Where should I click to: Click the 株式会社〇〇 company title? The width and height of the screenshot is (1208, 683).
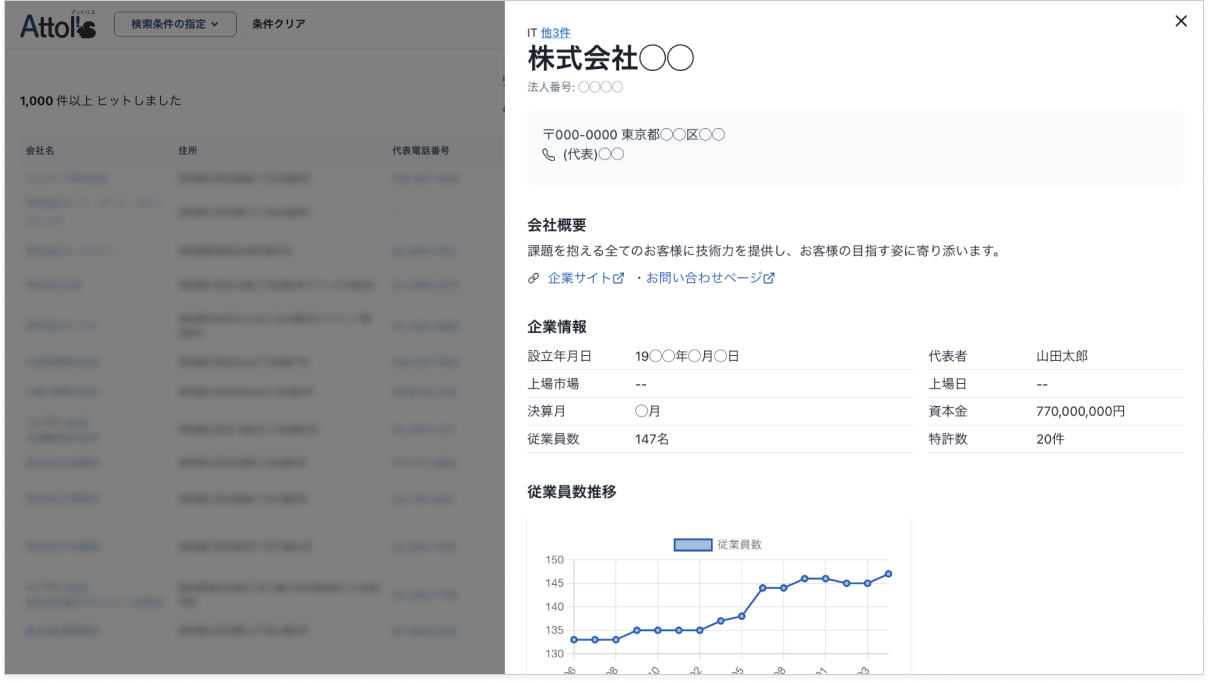(611, 59)
